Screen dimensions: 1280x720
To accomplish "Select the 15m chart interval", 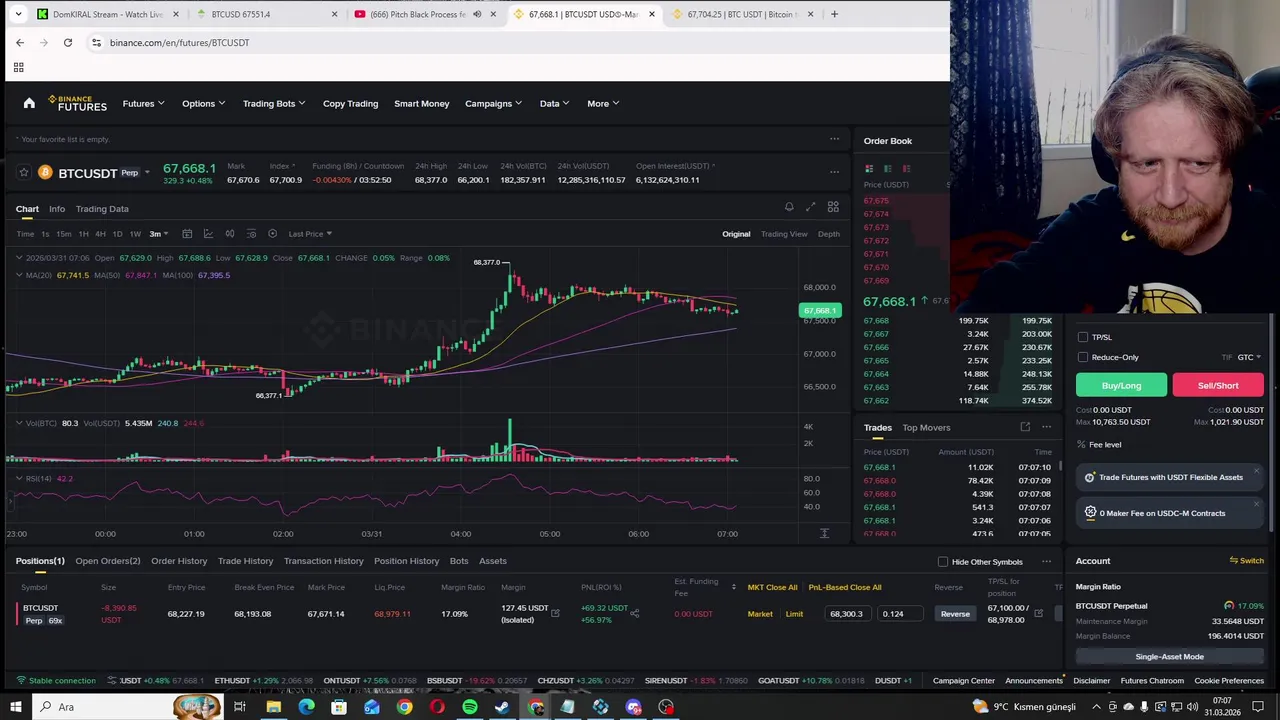I will [63, 234].
